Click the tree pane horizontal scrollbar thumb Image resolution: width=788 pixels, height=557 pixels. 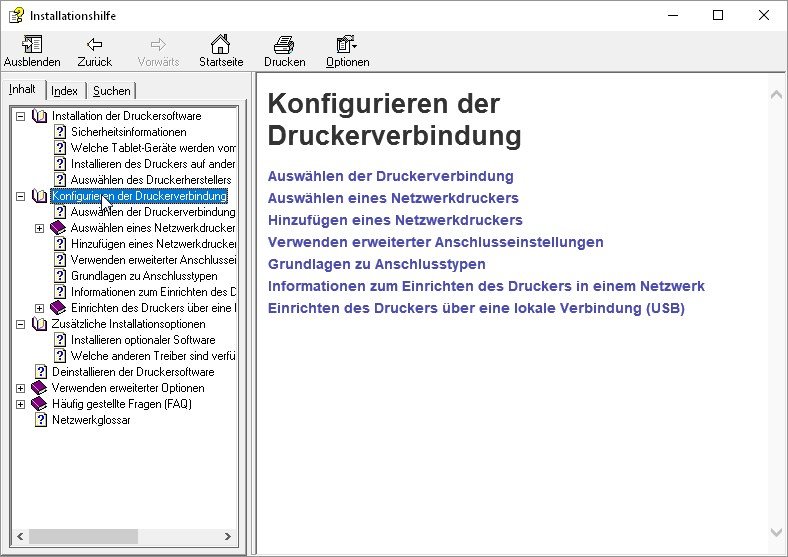coord(83,536)
